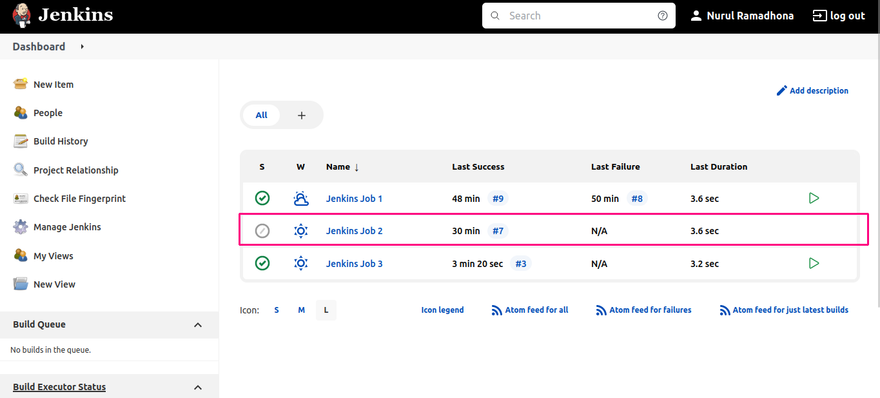Click the Build Executor Status heading link
Viewport: 880px width, 398px height.
tap(59, 387)
